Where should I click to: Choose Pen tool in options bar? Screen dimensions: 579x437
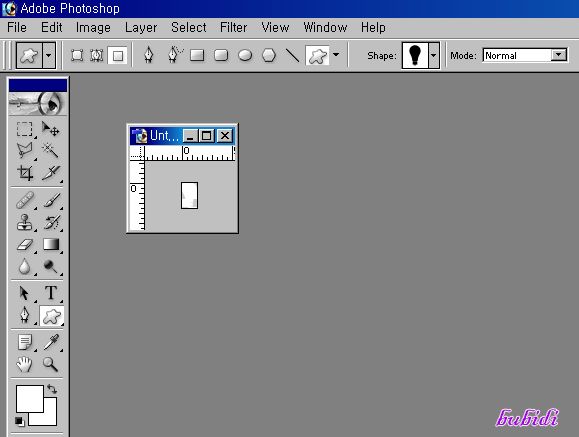click(x=148, y=55)
